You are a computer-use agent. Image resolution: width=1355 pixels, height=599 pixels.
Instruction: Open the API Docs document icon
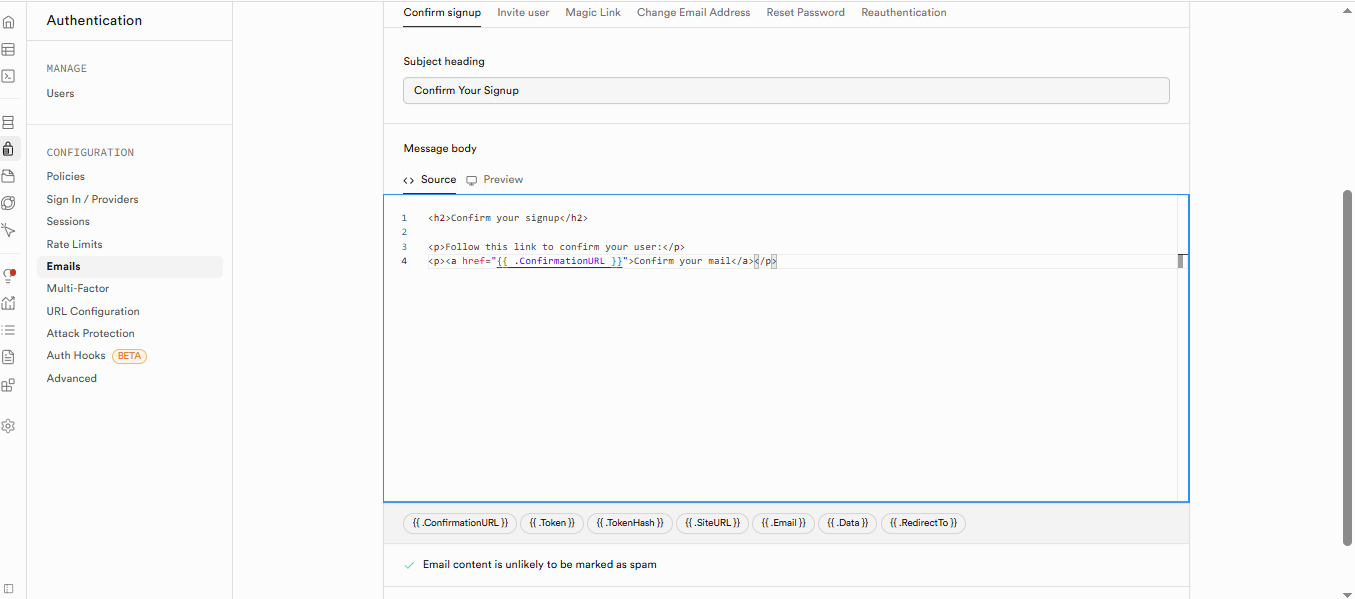(8, 357)
